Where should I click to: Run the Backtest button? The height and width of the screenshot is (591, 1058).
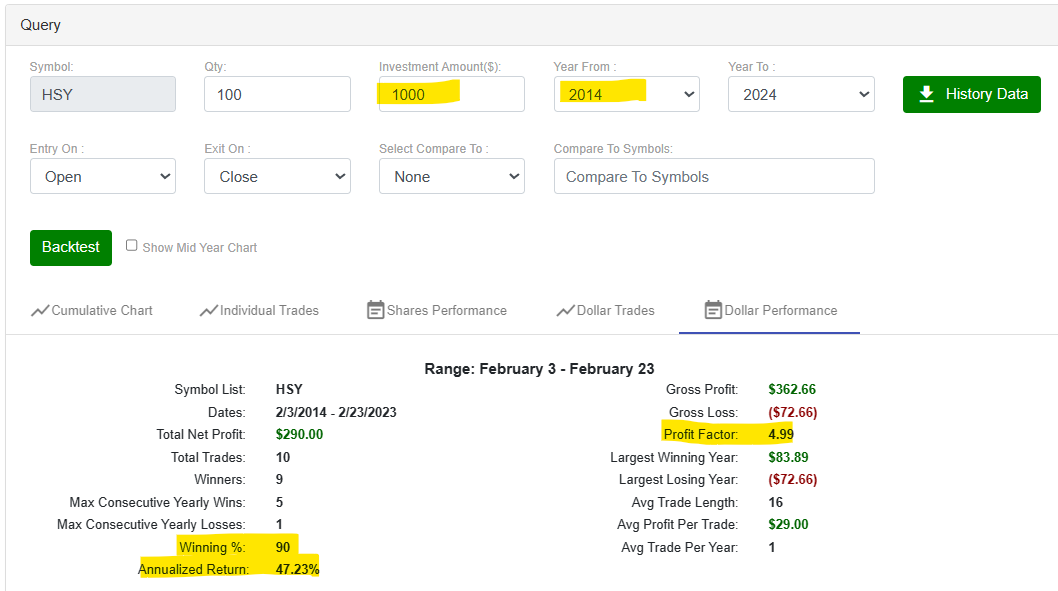(71, 248)
